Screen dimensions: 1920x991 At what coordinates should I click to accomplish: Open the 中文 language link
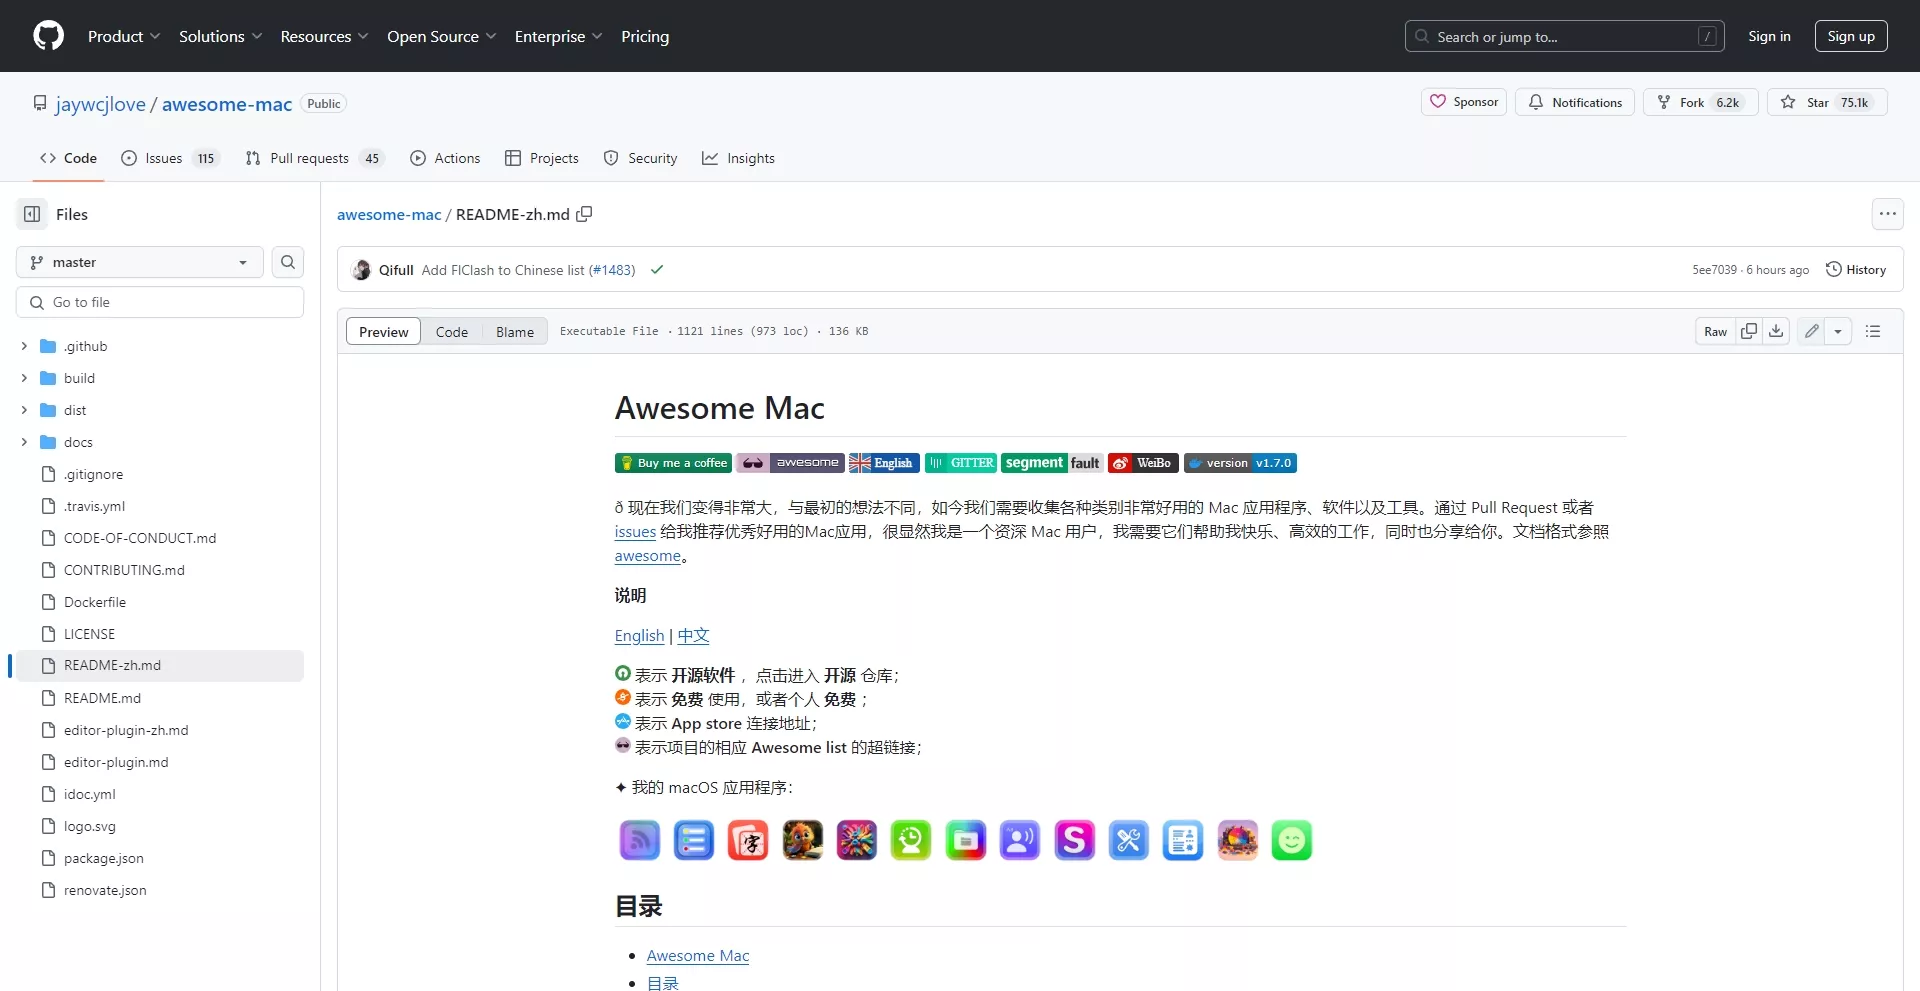pos(693,636)
